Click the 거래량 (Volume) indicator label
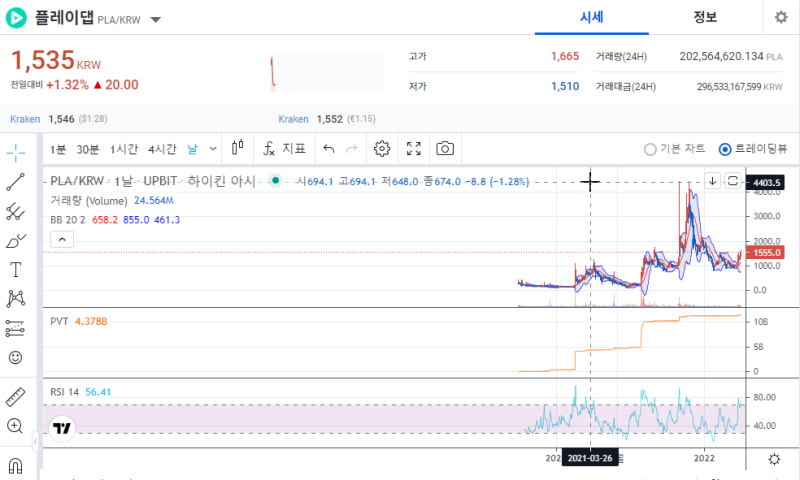This screenshot has width=800, height=480. coord(89,200)
